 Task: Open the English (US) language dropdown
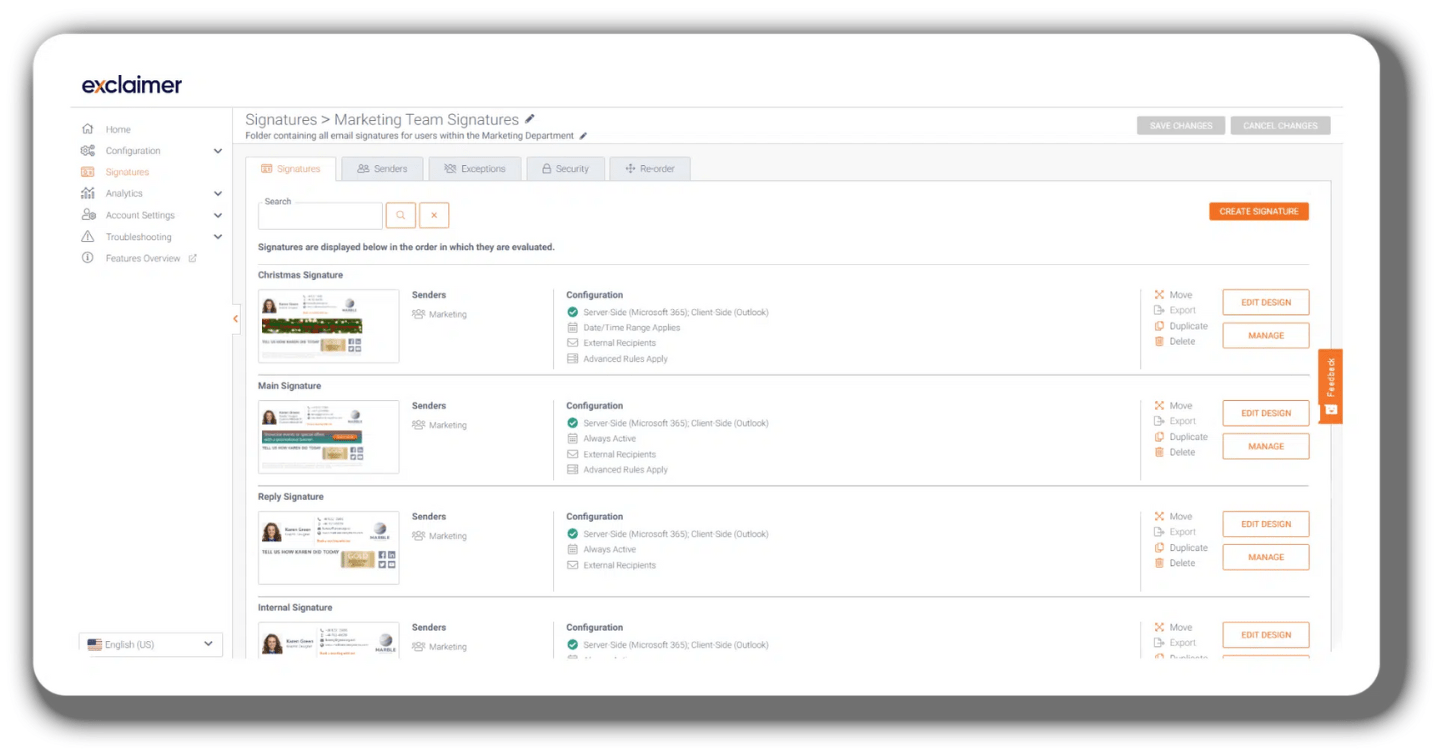click(x=150, y=644)
